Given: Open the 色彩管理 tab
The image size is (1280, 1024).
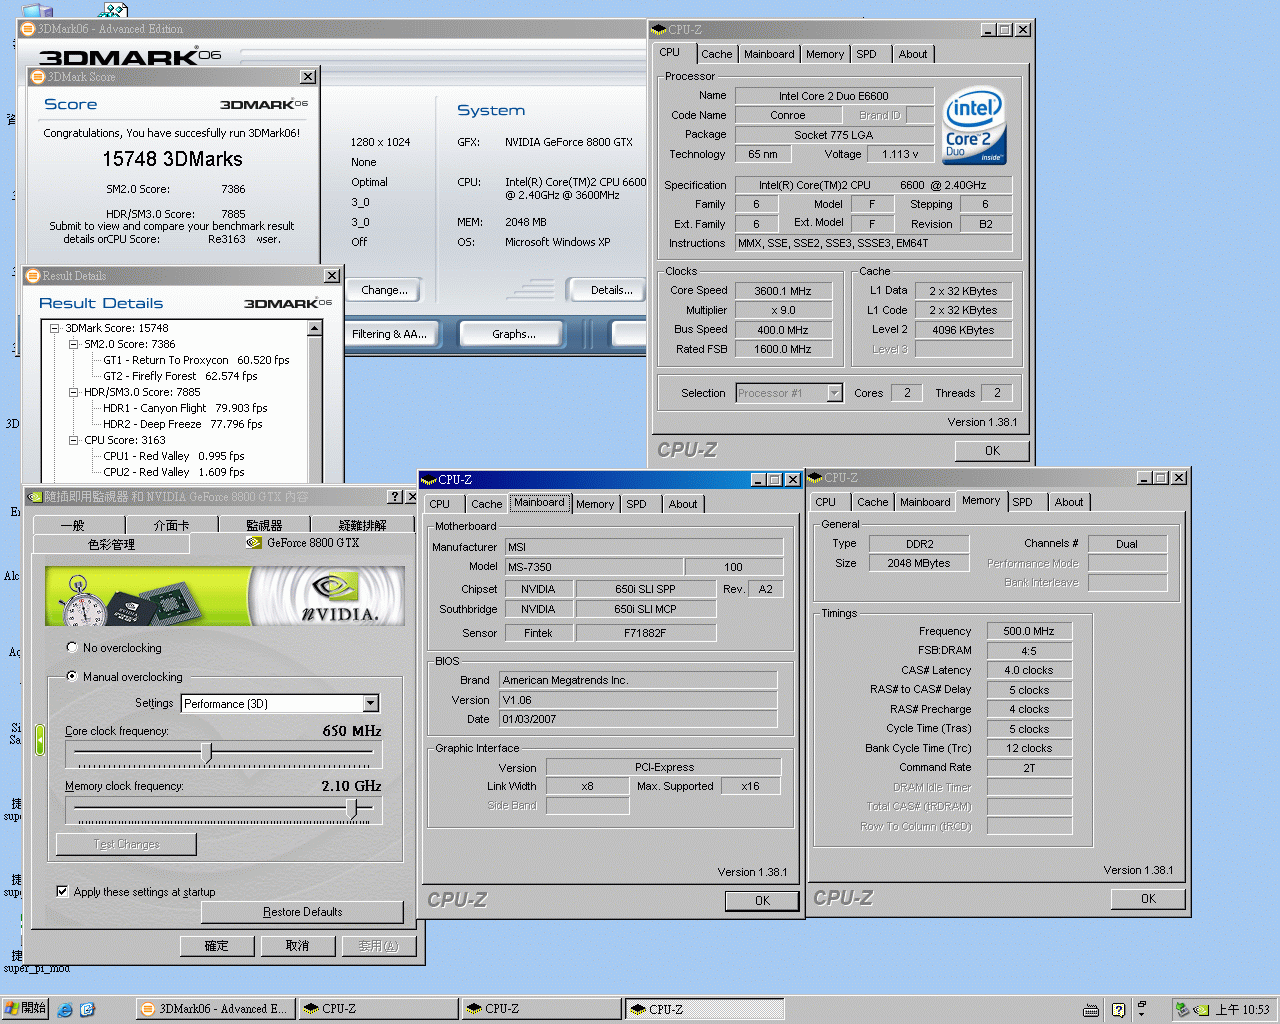Looking at the screenshot, I should [111, 544].
